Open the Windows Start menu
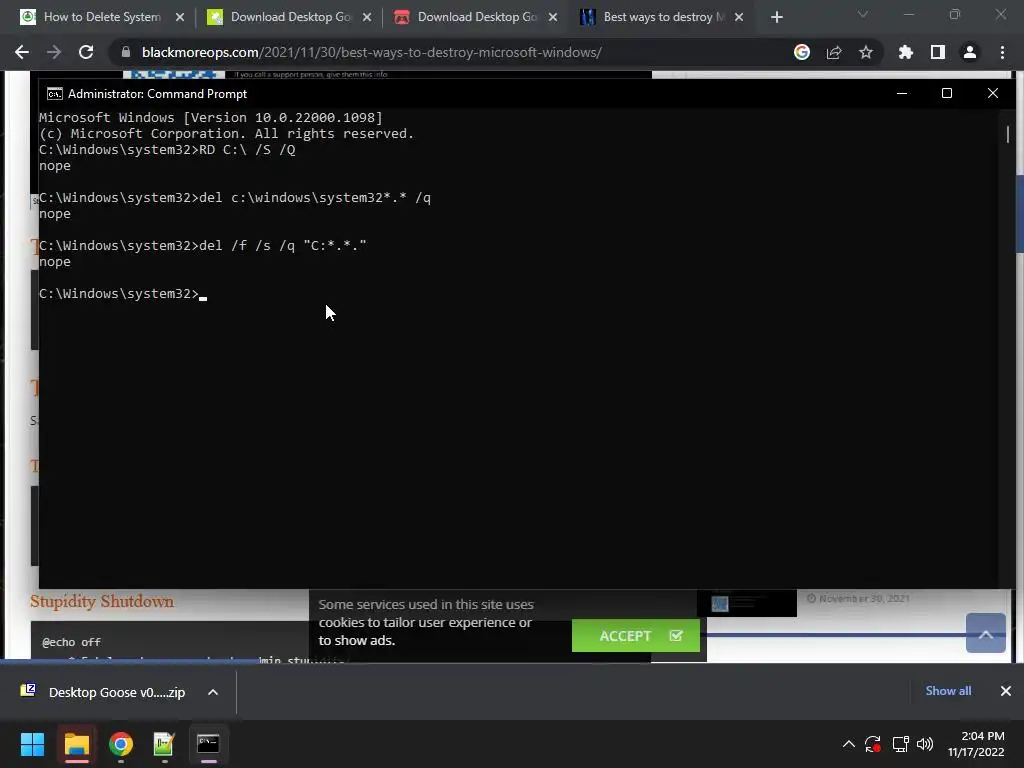Viewport: 1024px width, 768px height. coord(33,744)
